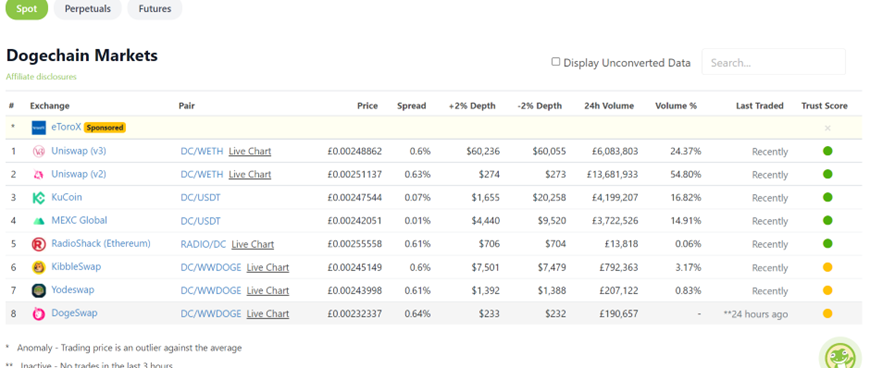Click the Yodeswap logo icon
Viewport: 870px width, 368px height.
click(x=38, y=291)
